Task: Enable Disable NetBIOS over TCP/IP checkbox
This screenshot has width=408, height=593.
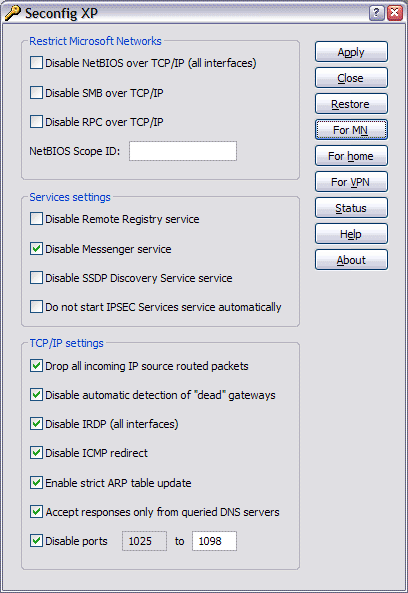Action: click(x=36, y=63)
